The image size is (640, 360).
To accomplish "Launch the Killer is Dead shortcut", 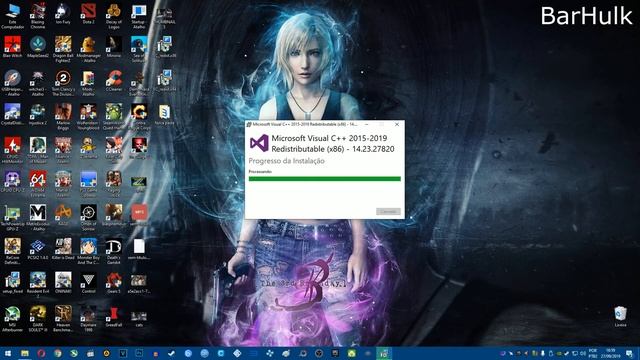I will point(63,249).
